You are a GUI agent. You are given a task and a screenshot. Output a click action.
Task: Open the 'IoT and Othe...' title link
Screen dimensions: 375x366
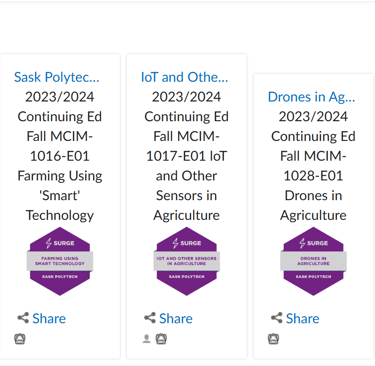[184, 77]
